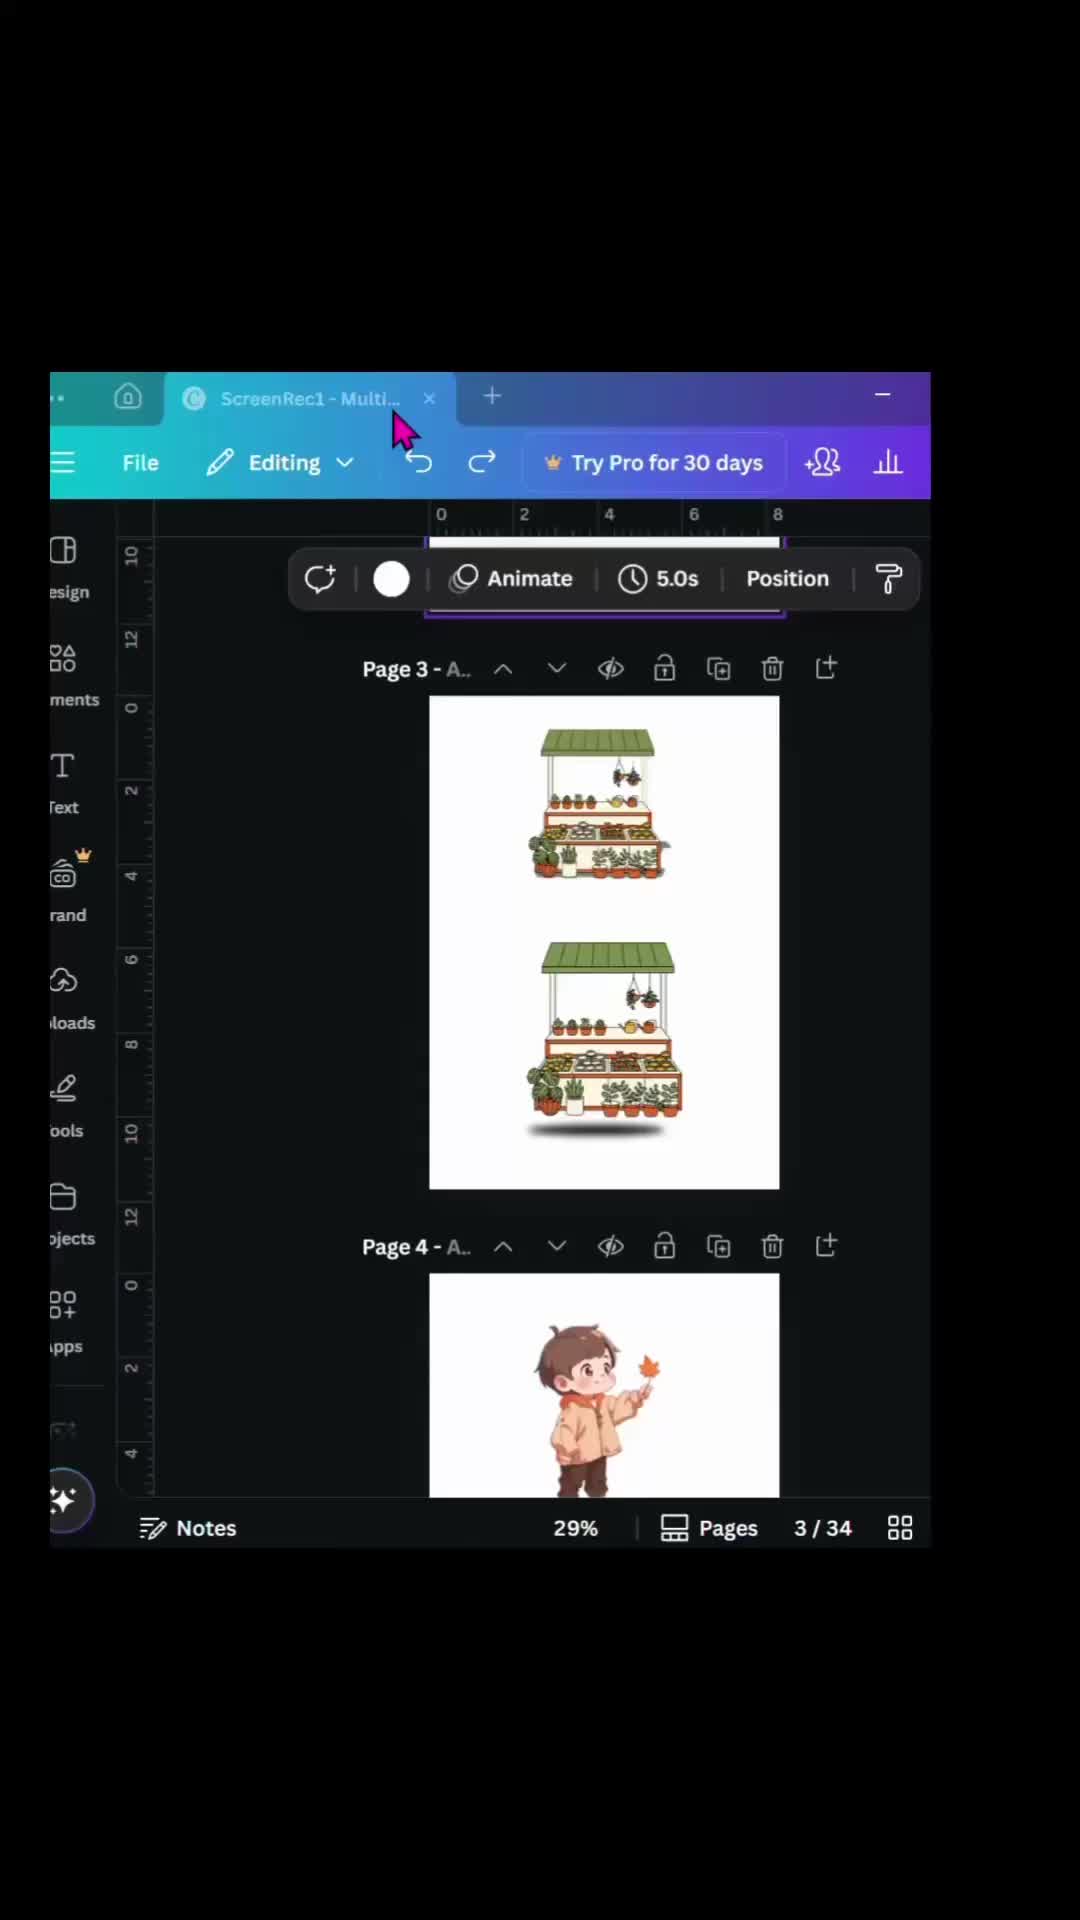The height and width of the screenshot is (1920, 1080).
Task: Open the analytics bar chart icon
Action: click(x=888, y=462)
